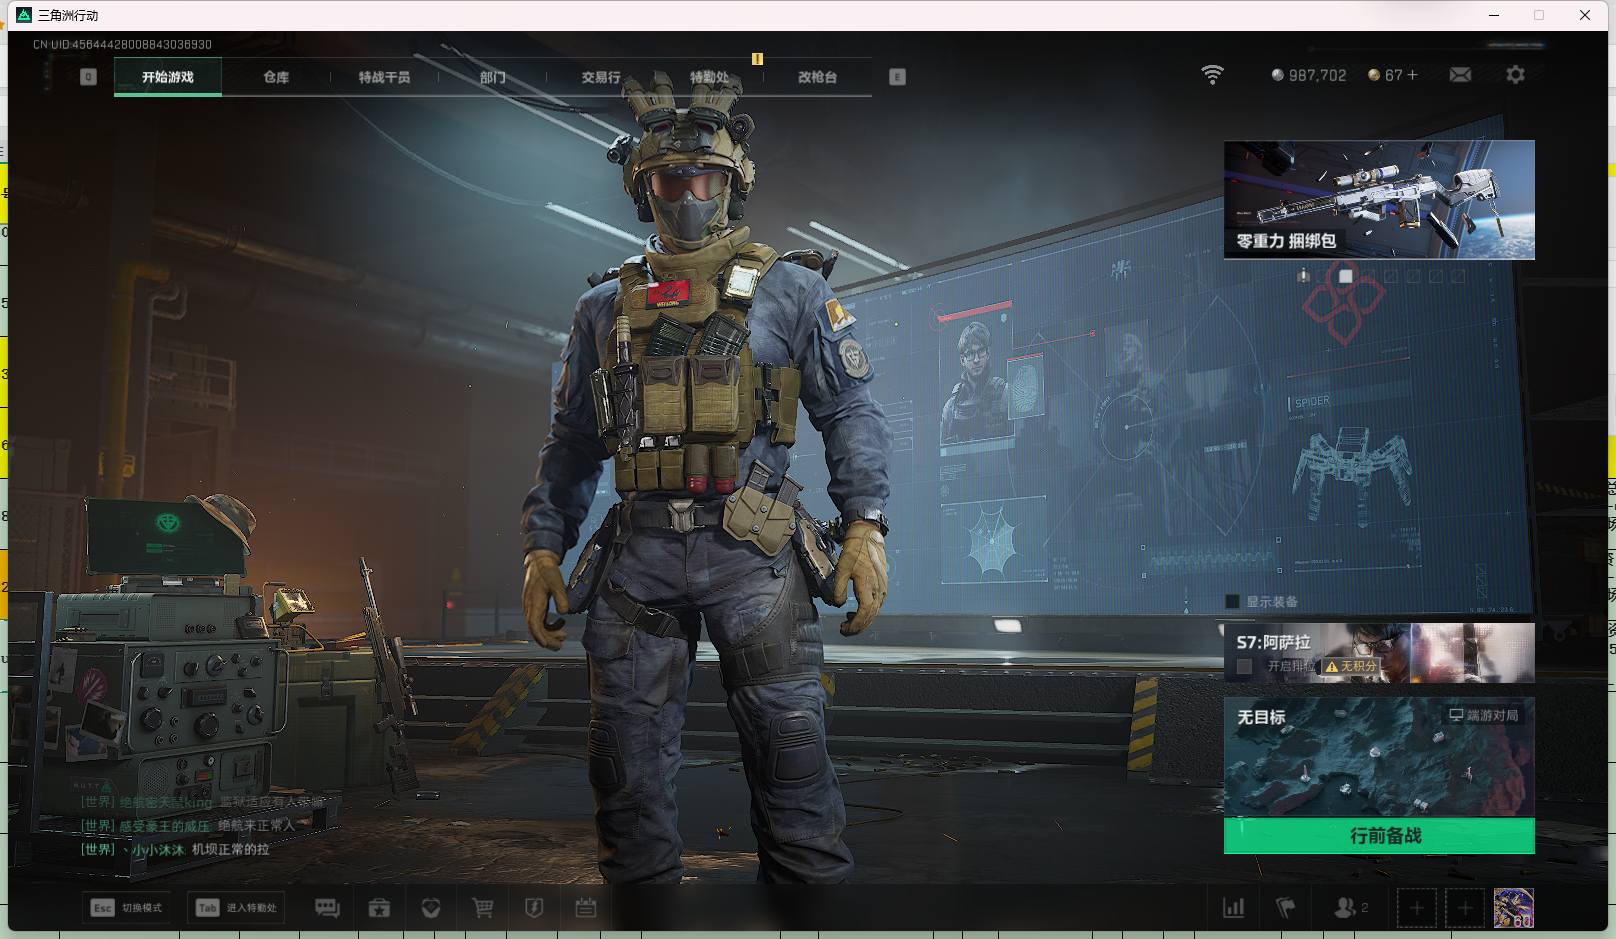Toggle the 显示装备 checkbox
Image resolution: width=1616 pixels, height=939 pixels.
click(1232, 601)
